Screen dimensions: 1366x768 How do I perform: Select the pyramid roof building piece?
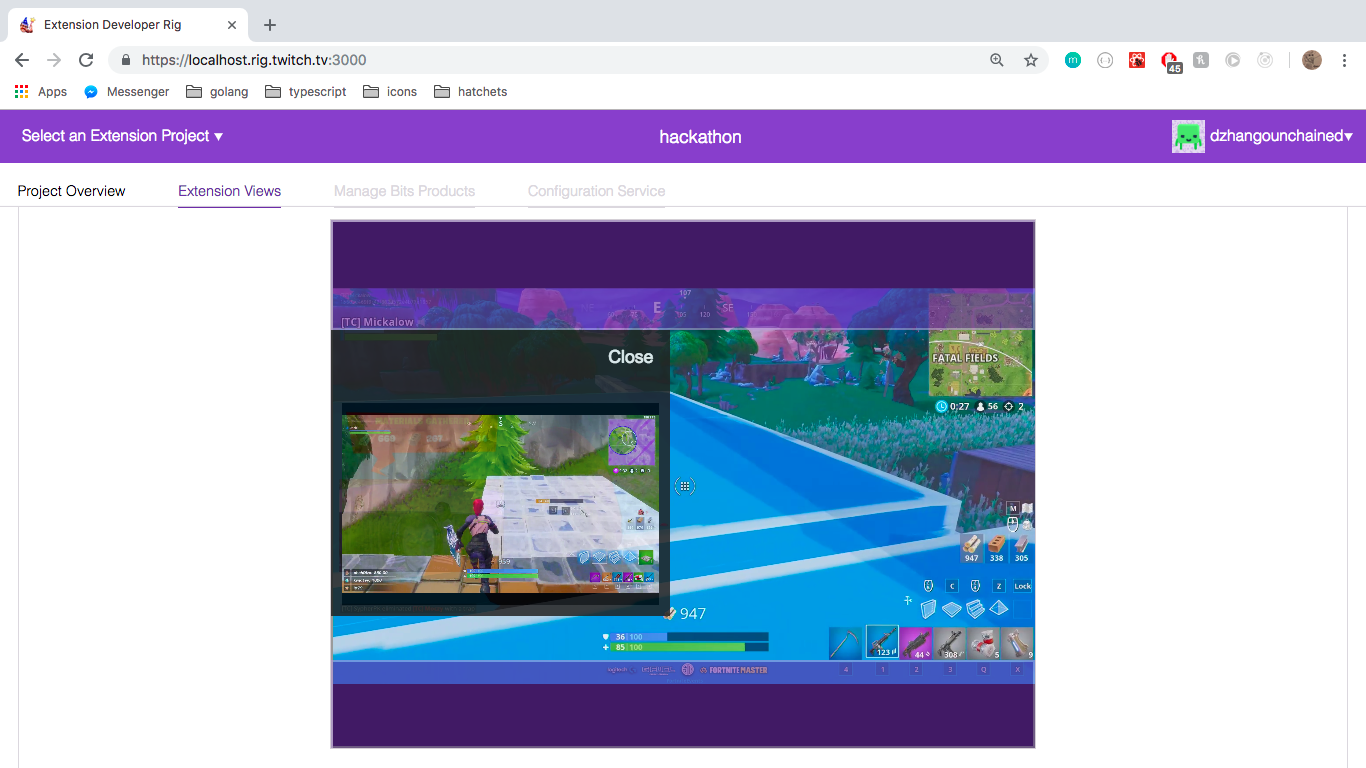click(999, 609)
